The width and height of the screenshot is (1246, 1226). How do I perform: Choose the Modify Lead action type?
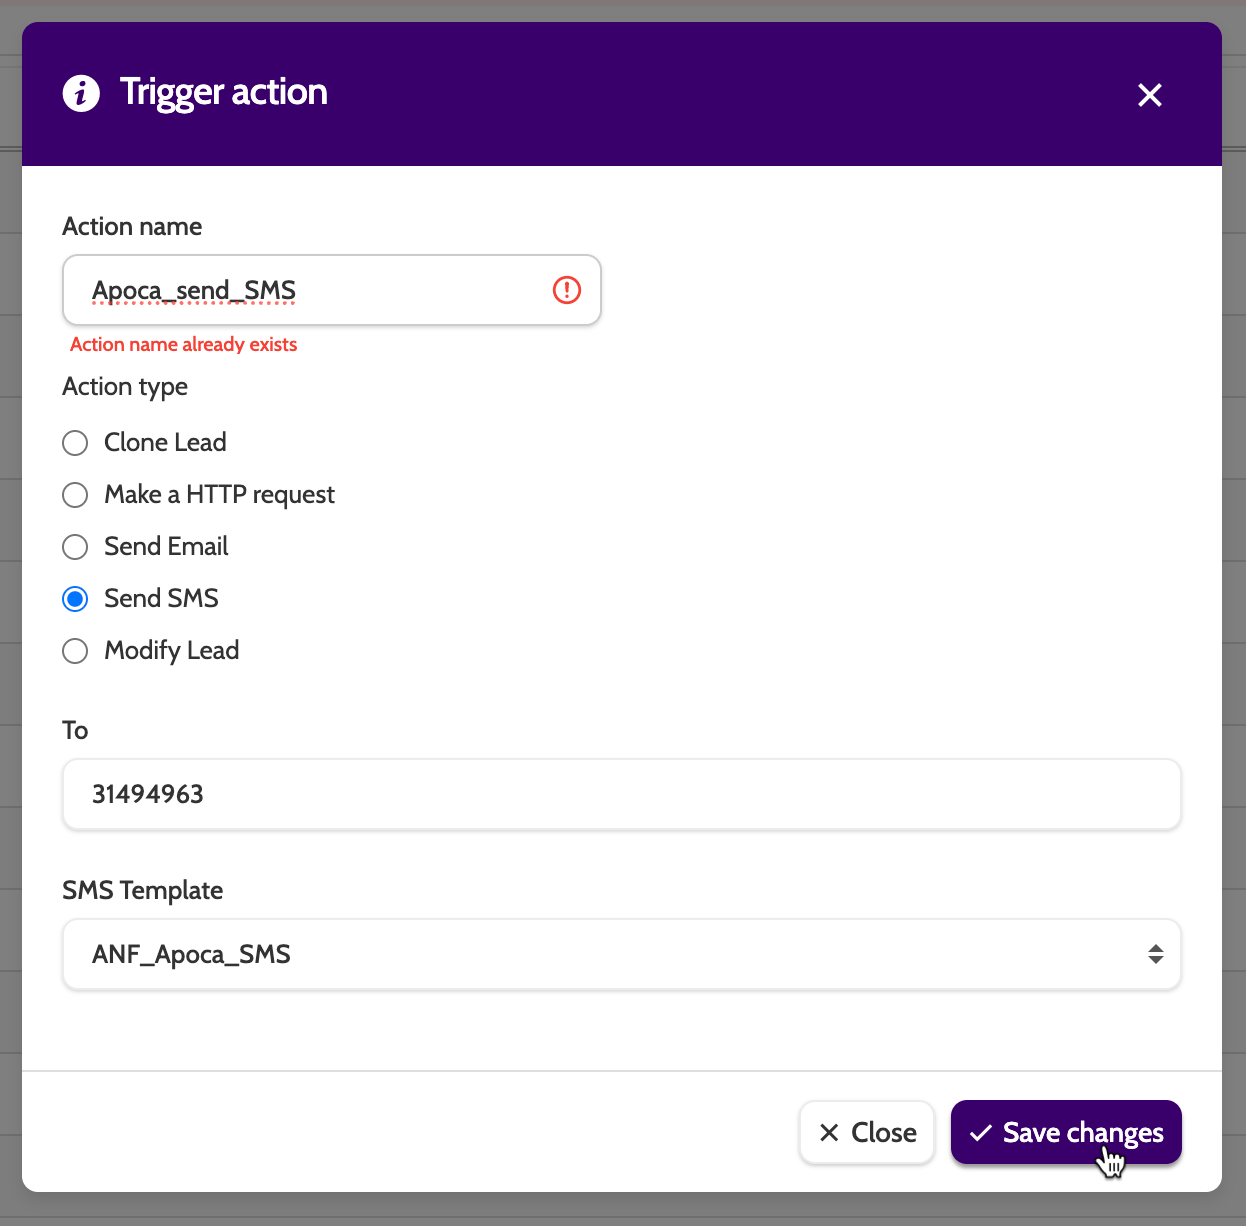[75, 651]
